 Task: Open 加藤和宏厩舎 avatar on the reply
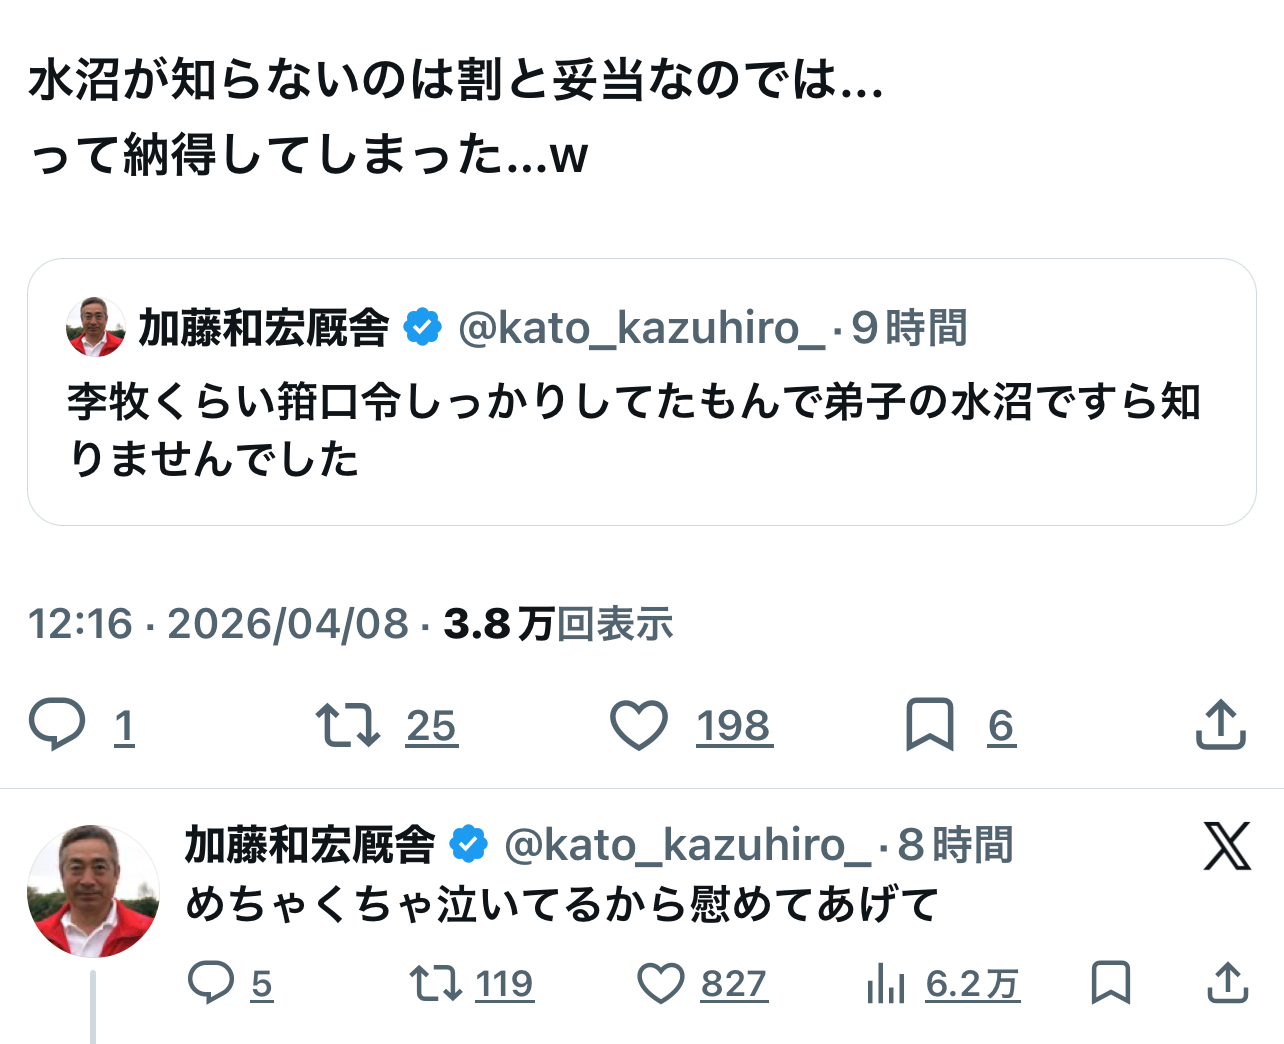pyautogui.click(x=93, y=891)
